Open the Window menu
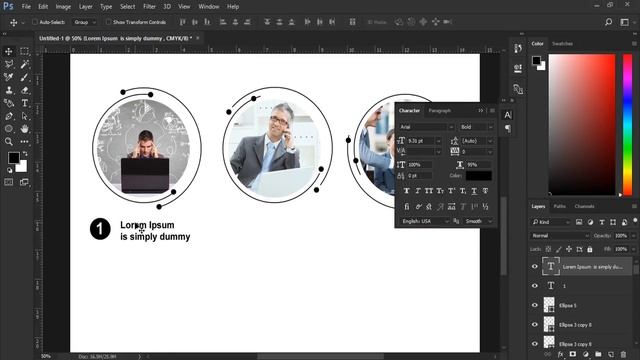 tap(209, 7)
